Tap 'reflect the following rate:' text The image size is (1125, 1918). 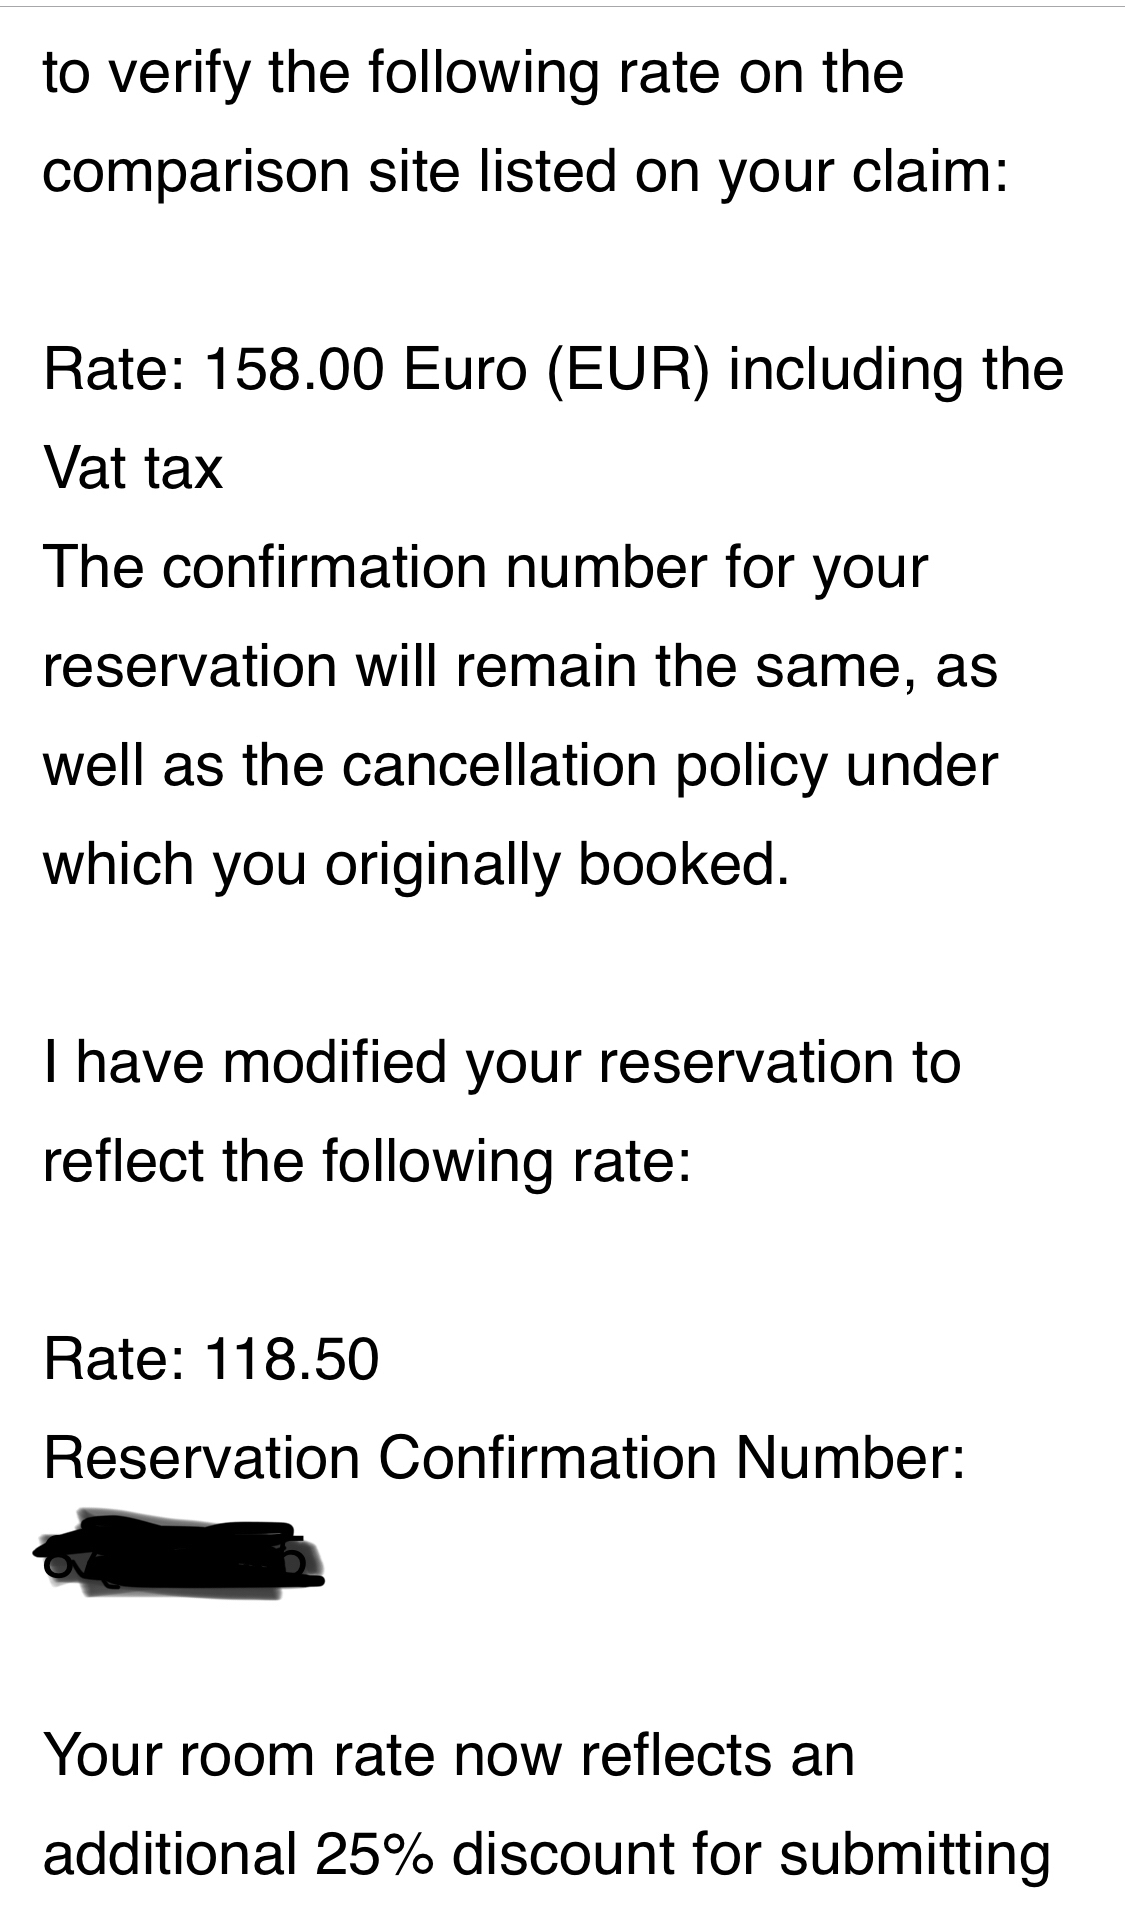coord(367,1161)
